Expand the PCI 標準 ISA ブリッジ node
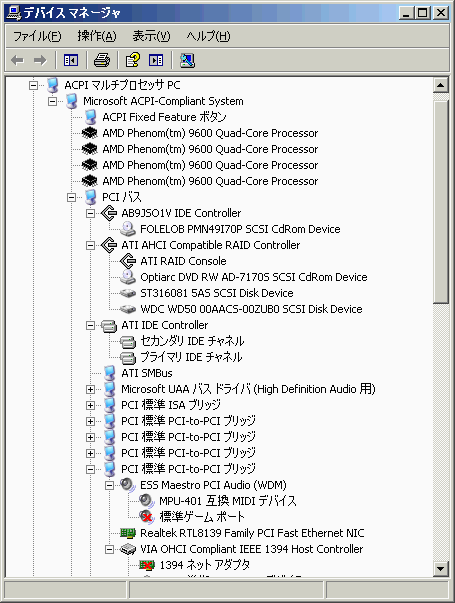455x603 pixels. tap(90, 405)
